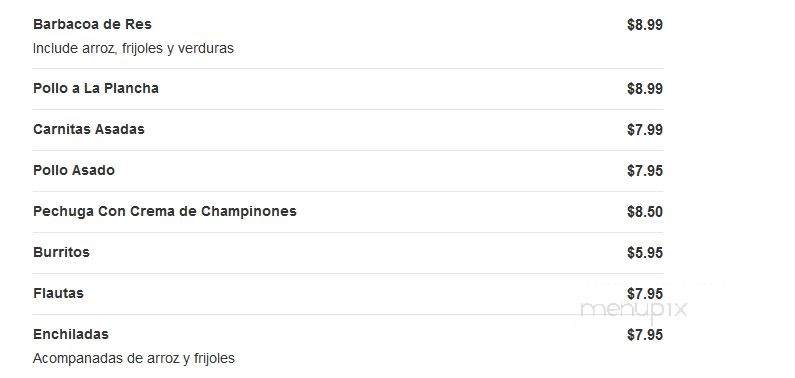Select the Barbacoa de Res $8.99 price
This screenshot has height=378, width=795.
click(x=644, y=25)
